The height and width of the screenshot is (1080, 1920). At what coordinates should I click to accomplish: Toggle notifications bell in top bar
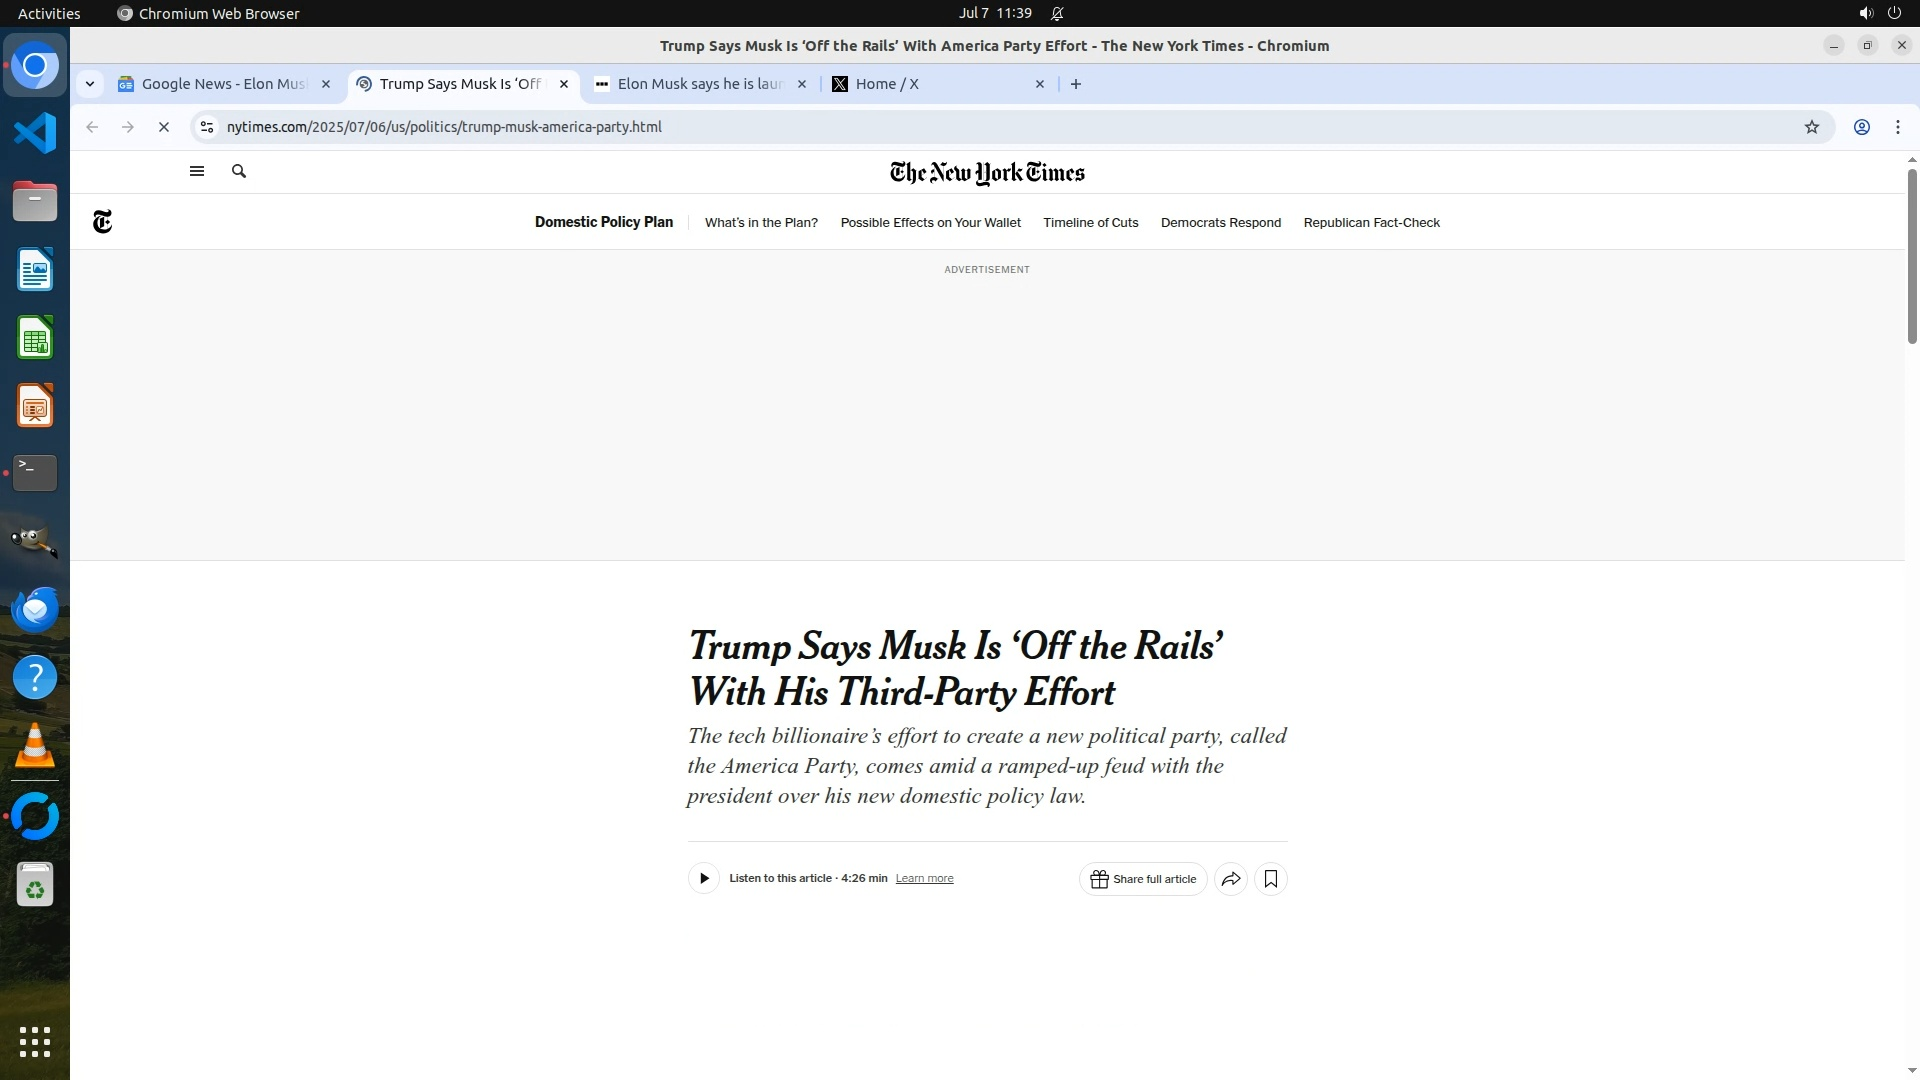1057,13
